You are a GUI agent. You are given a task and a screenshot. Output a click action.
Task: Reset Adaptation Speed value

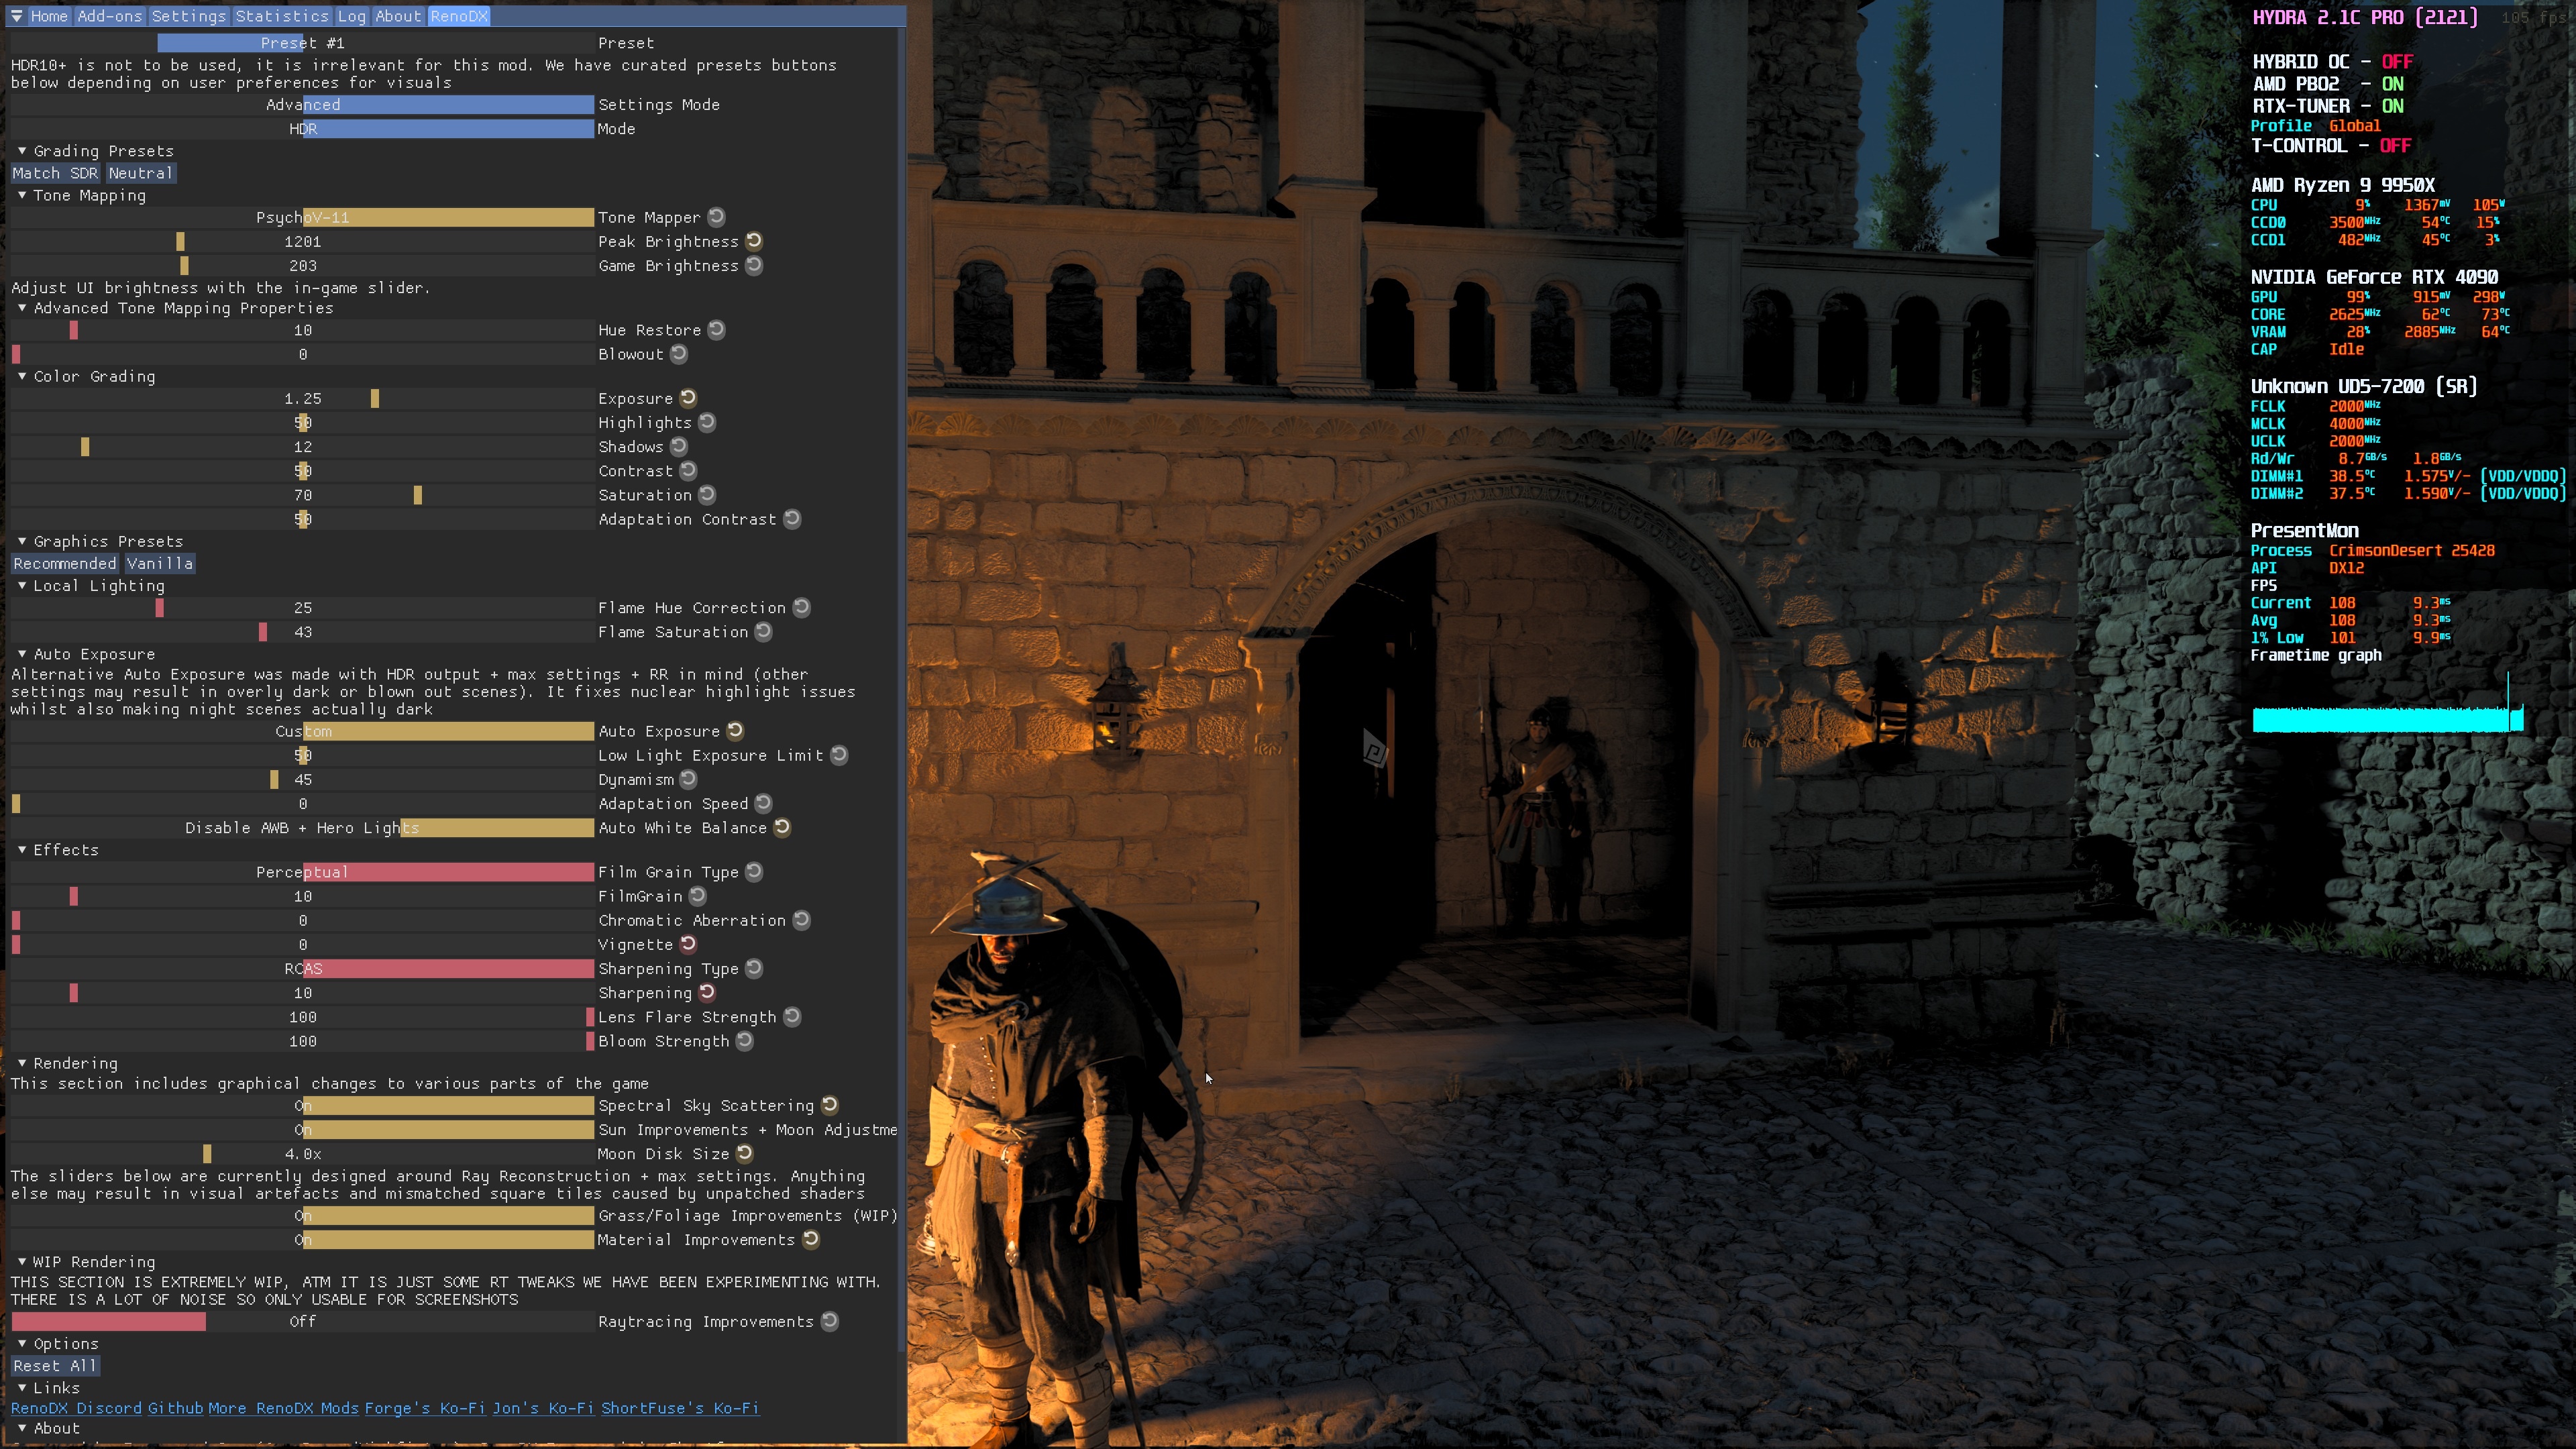763,803
